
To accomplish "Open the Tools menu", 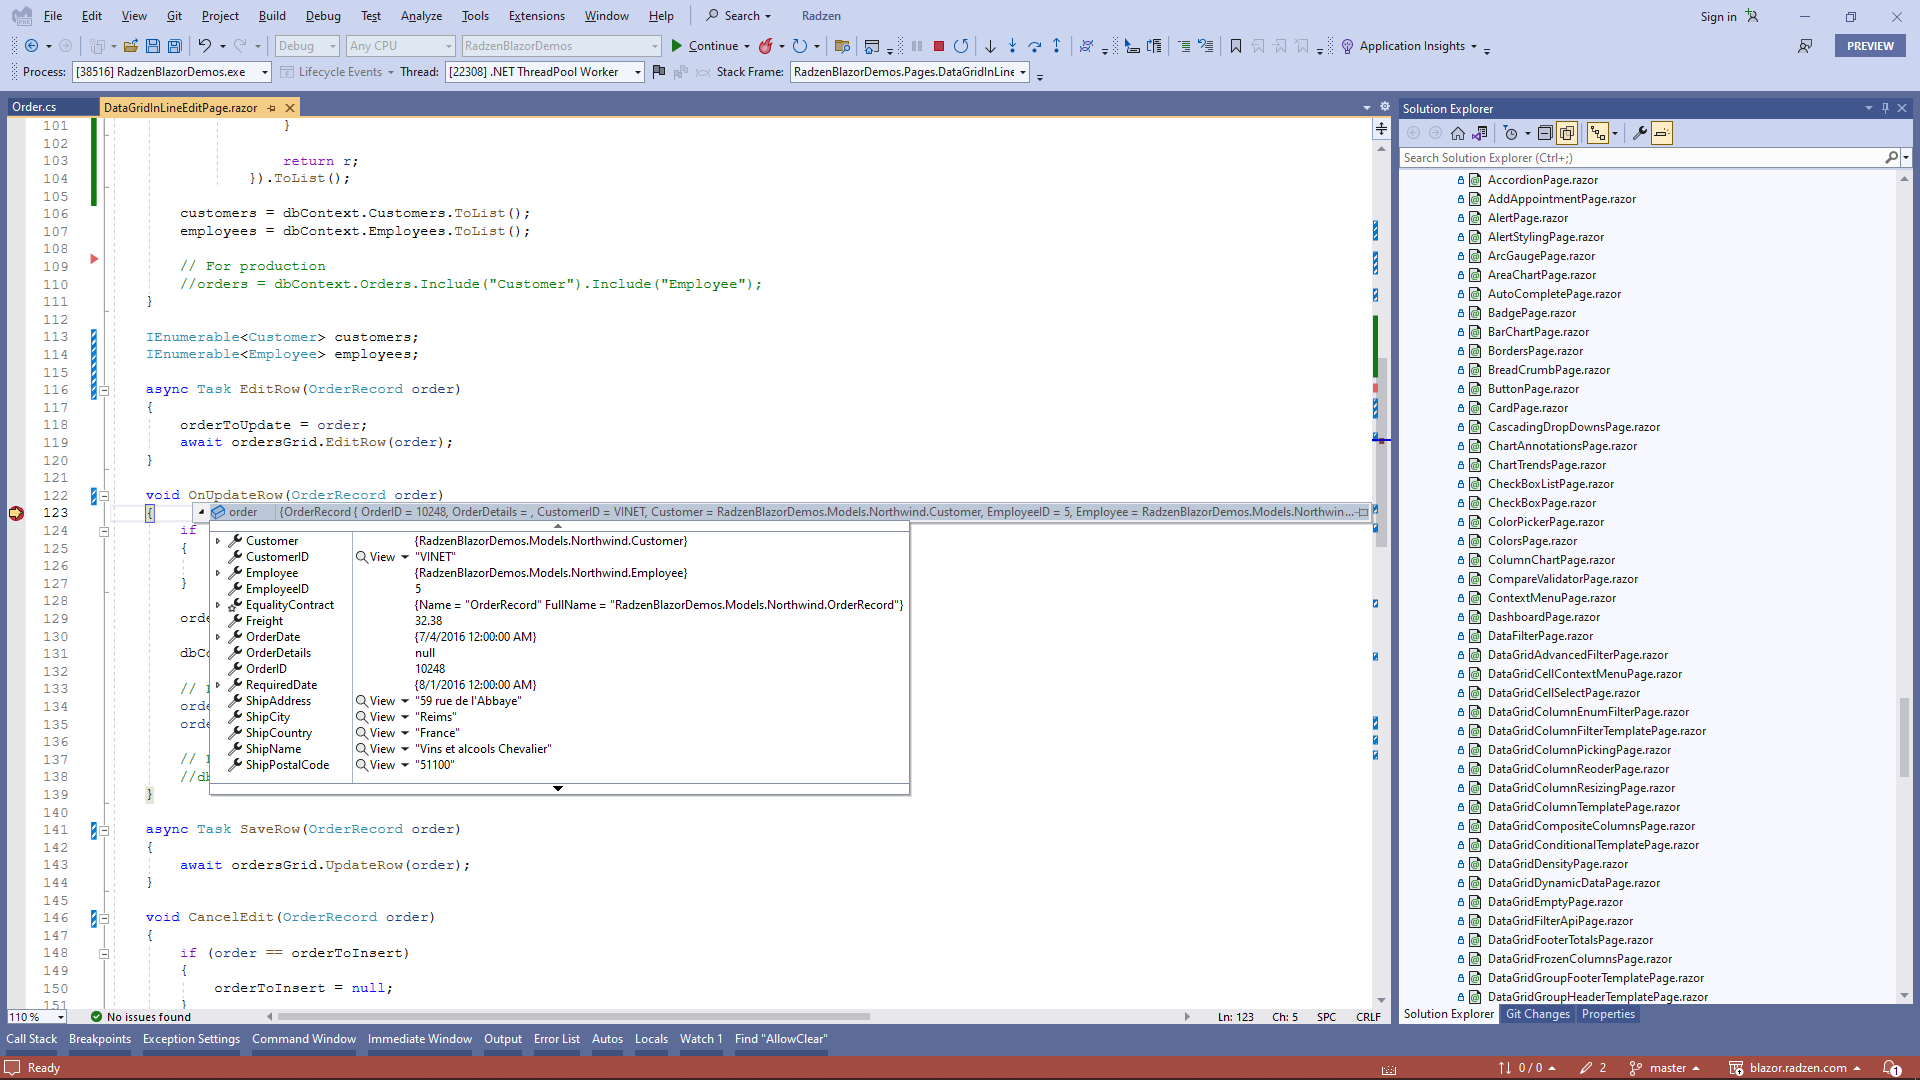I will pyautogui.click(x=475, y=15).
